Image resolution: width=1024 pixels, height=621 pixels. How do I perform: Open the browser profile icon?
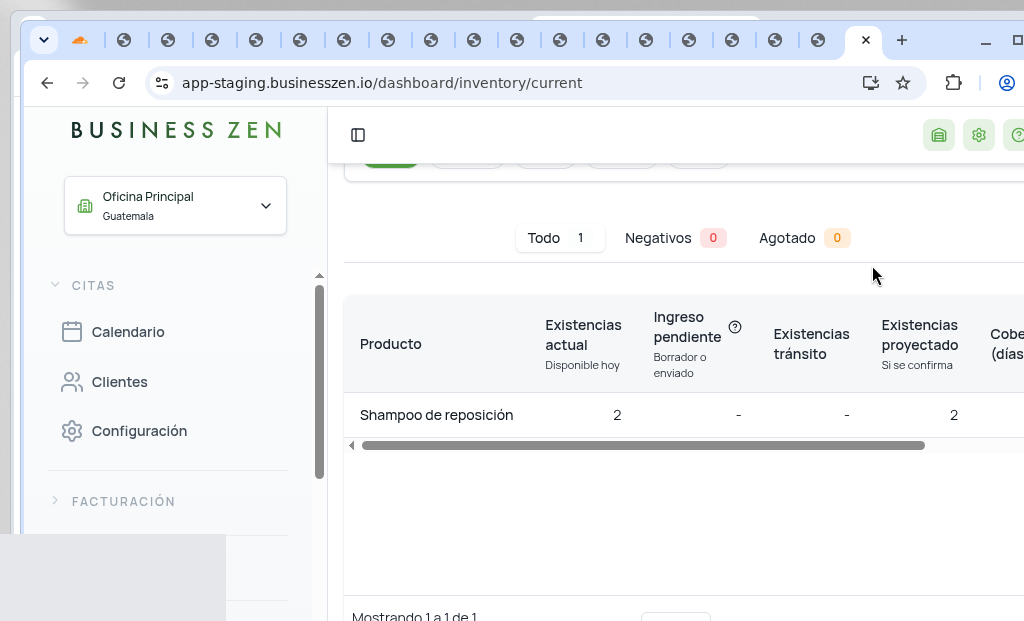point(1006,83)
